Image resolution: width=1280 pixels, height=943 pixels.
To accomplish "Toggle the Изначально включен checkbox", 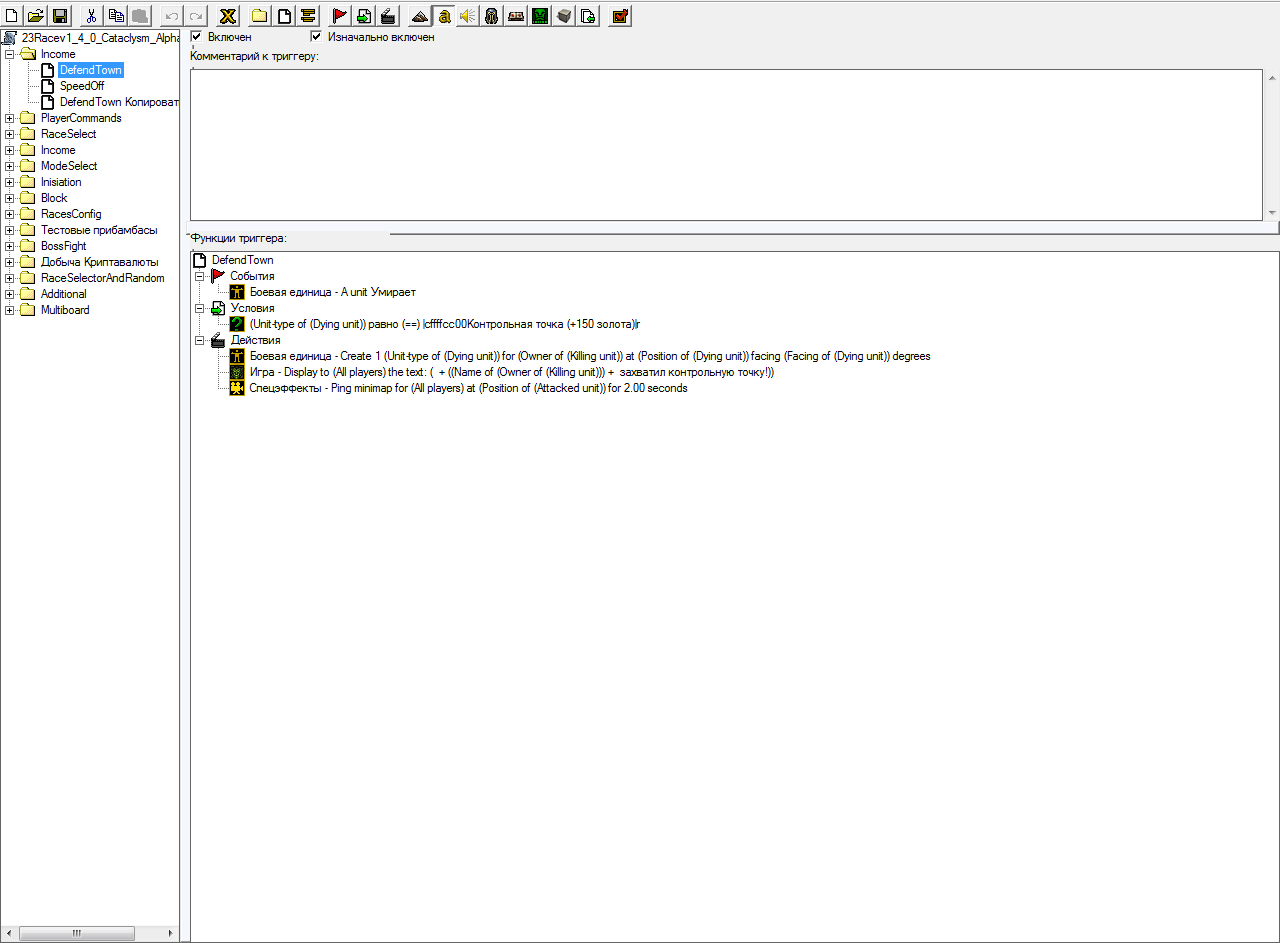I will pos(317,37).
